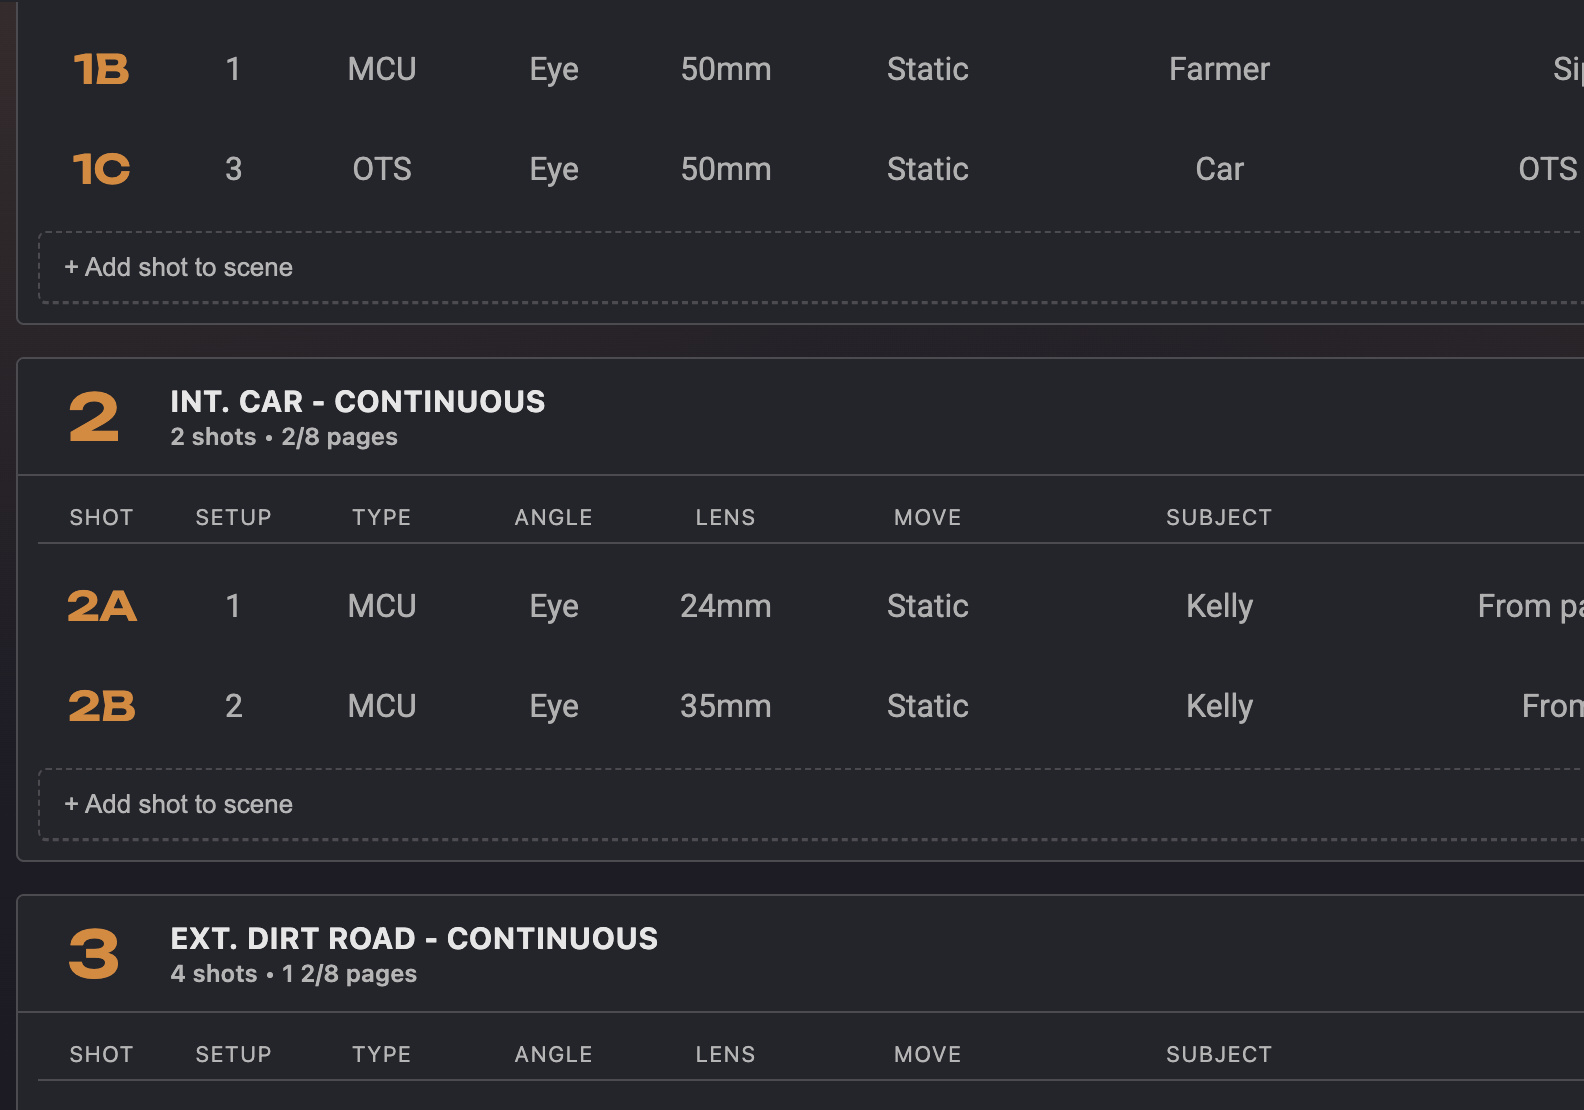
Task: Click the scene number 3 badge
Action: pos(94,954)
